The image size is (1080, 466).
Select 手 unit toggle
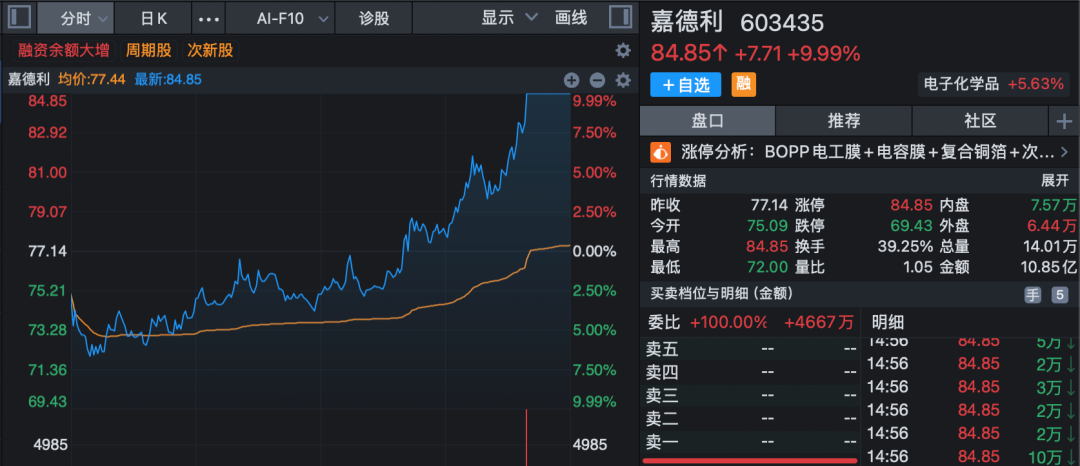point(1032,295)
